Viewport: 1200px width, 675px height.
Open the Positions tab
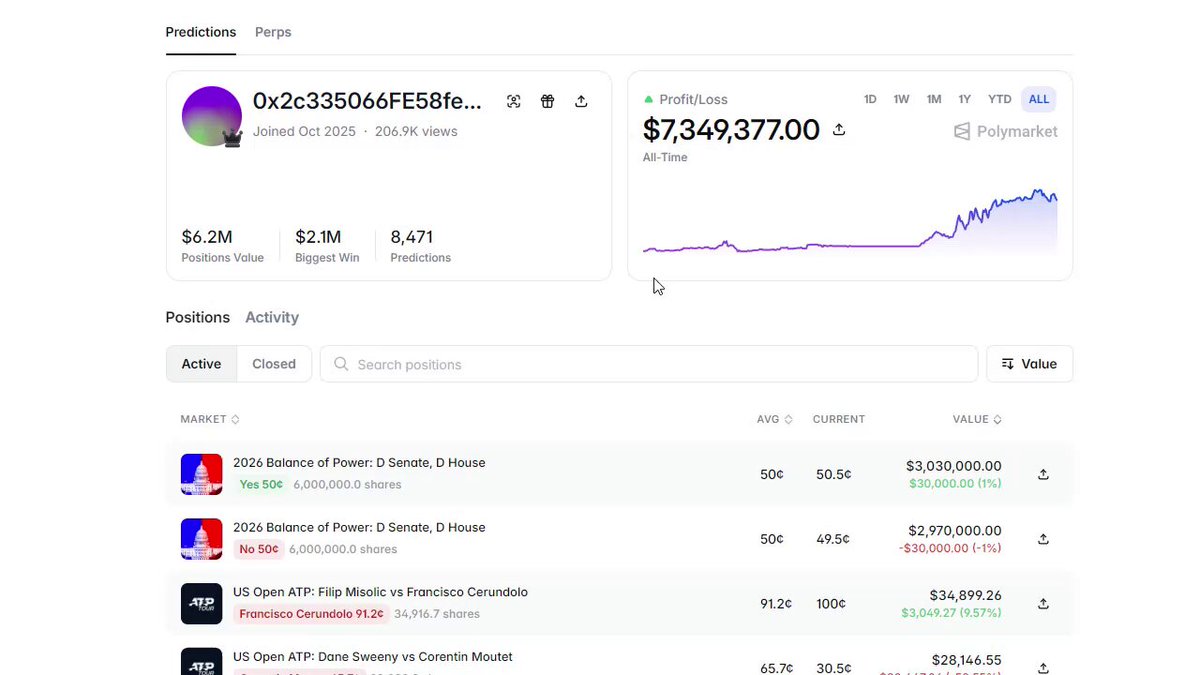(x=198, y=317)
